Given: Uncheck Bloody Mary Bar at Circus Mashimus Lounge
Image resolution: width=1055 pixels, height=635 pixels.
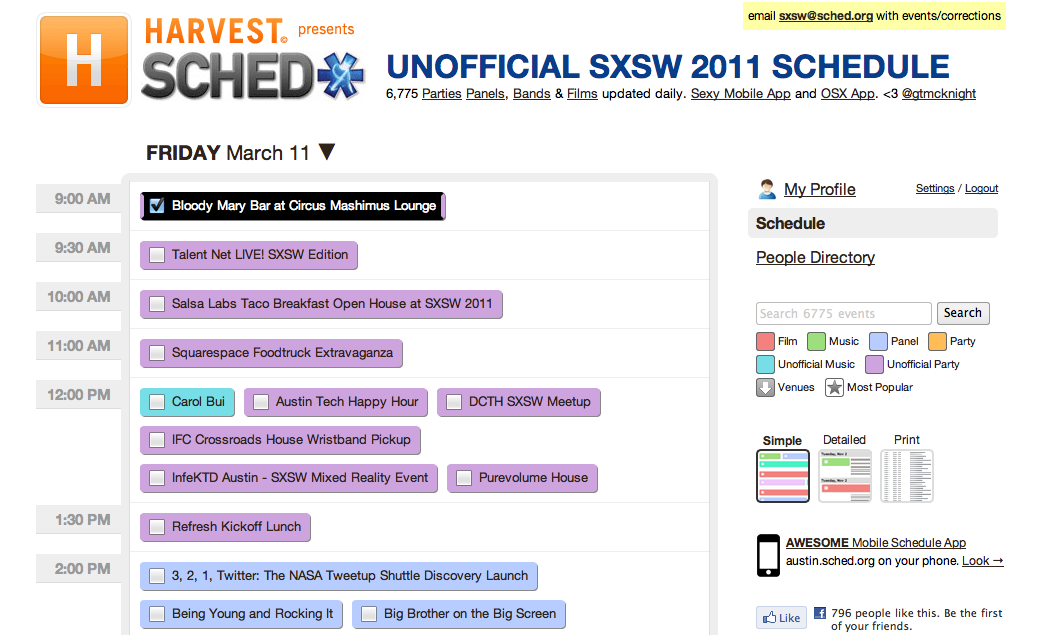Looking at the screenshot, I should [157, 206].
